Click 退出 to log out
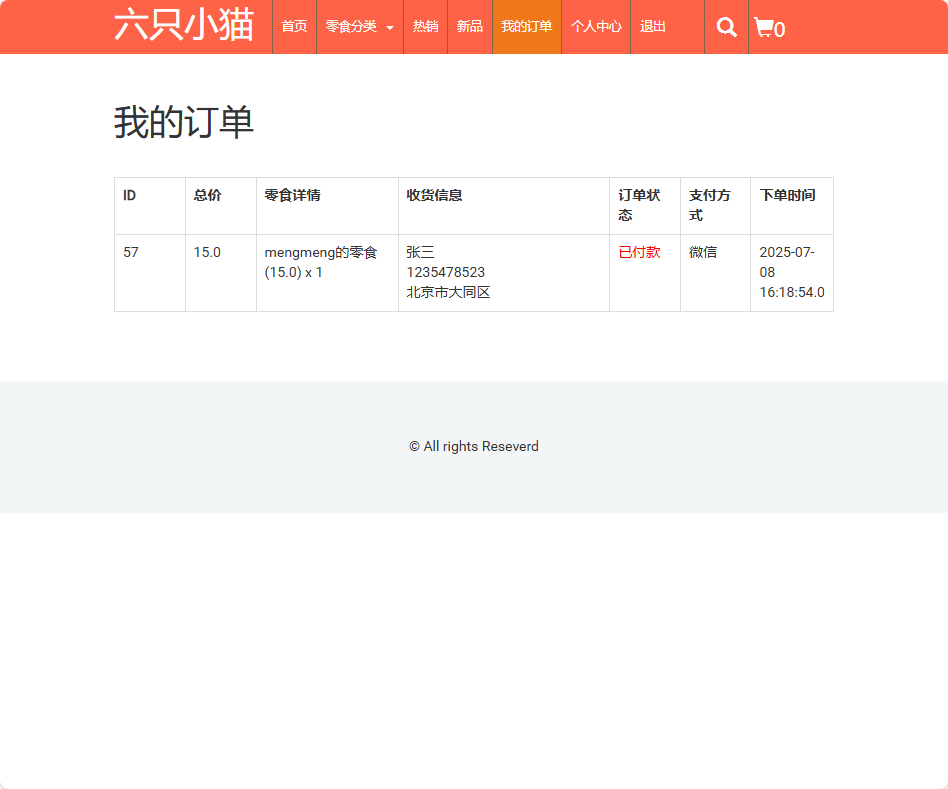This screenshot has height=789, width=948. tap(653, 27)
